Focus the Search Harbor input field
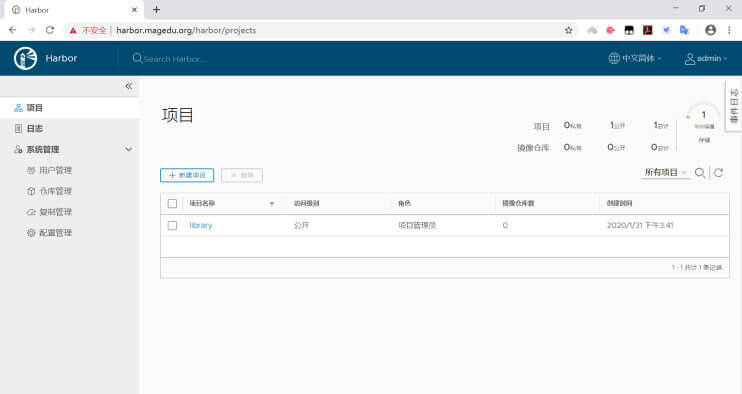Viewport: 742px width, 394px height. pyautogui.click(x=175, y=59)
